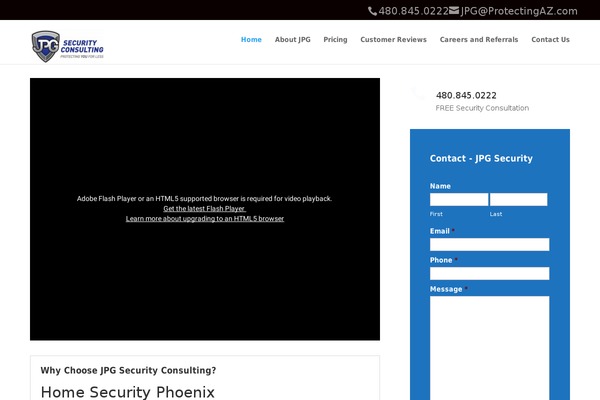Viewport: 600px width, 400px height.
Task: Open the Pricing page
Action: [x=335, y=39]
